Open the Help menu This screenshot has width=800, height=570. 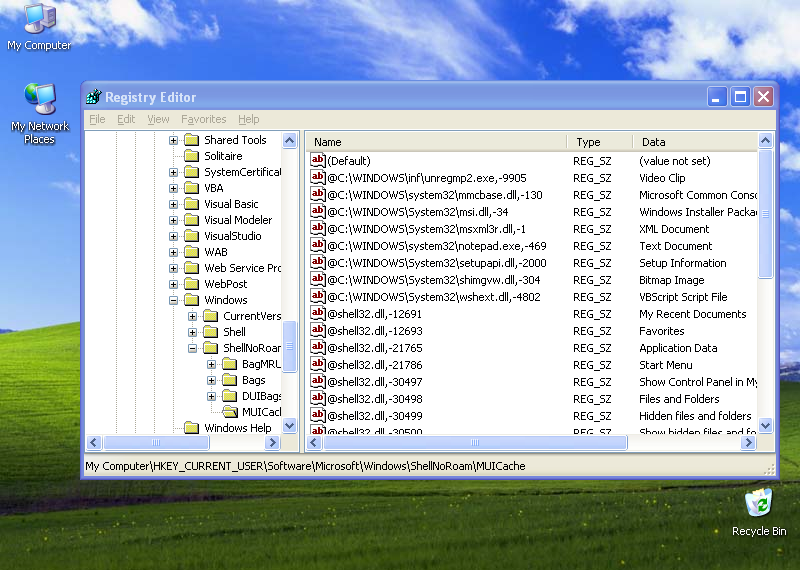[248, 119]
